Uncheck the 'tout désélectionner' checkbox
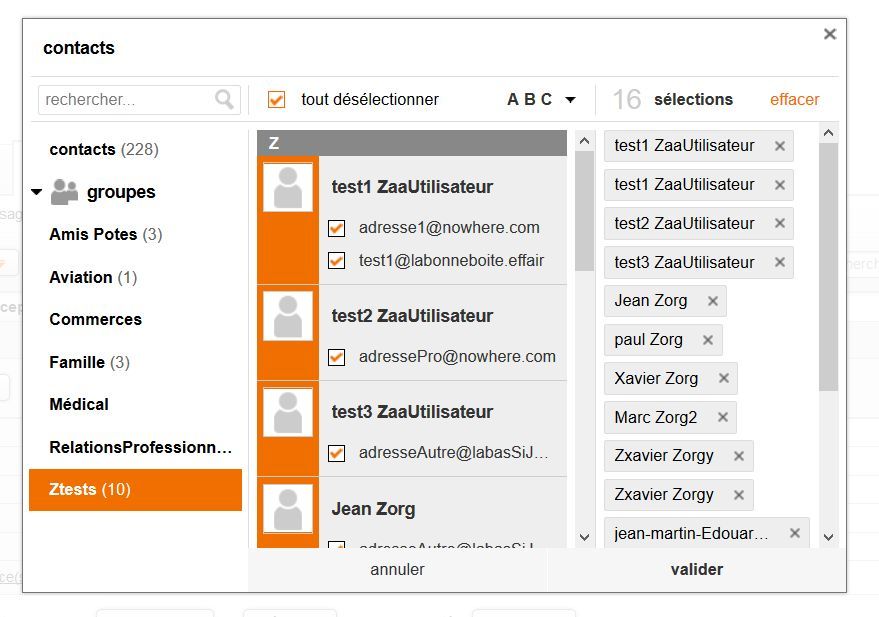879x617 pixels. pyautogui.click(x=277, y=100)
